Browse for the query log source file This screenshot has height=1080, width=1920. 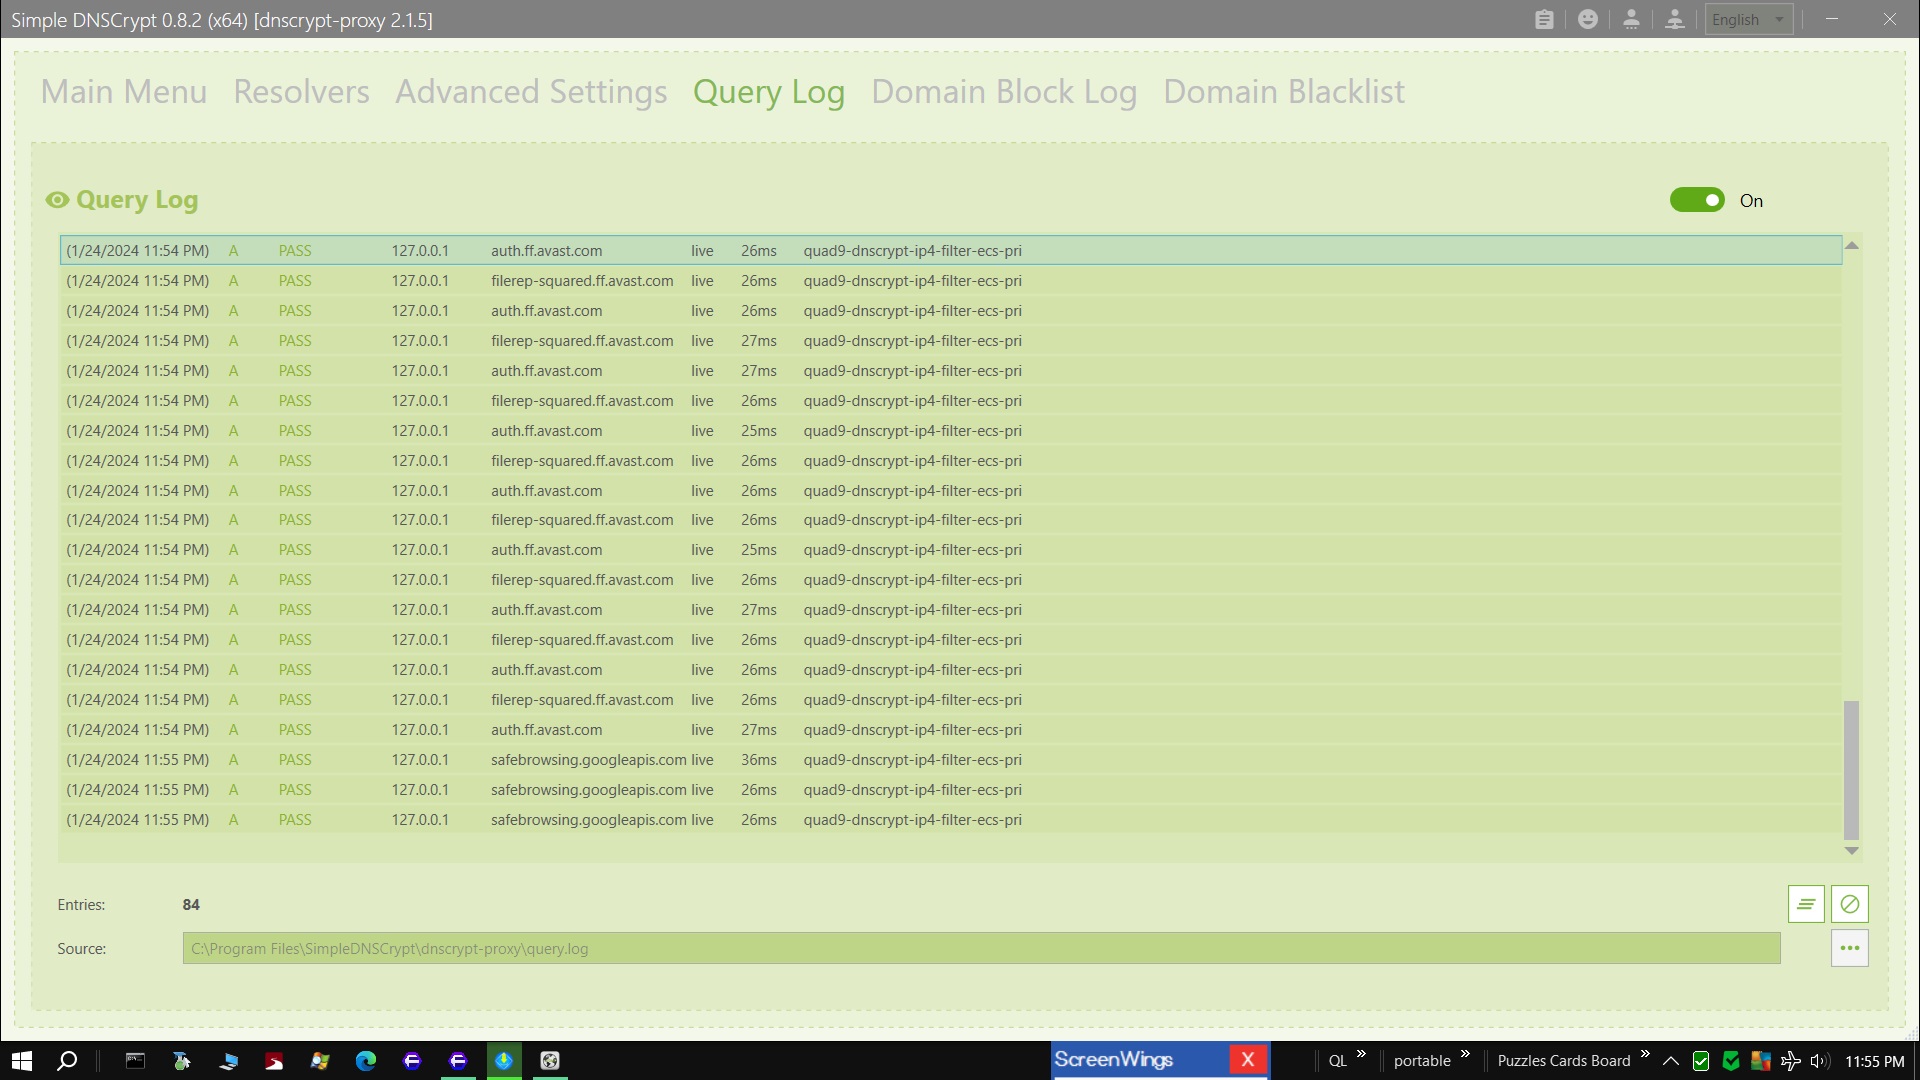pyautogui.click(x=1850, y=948)
